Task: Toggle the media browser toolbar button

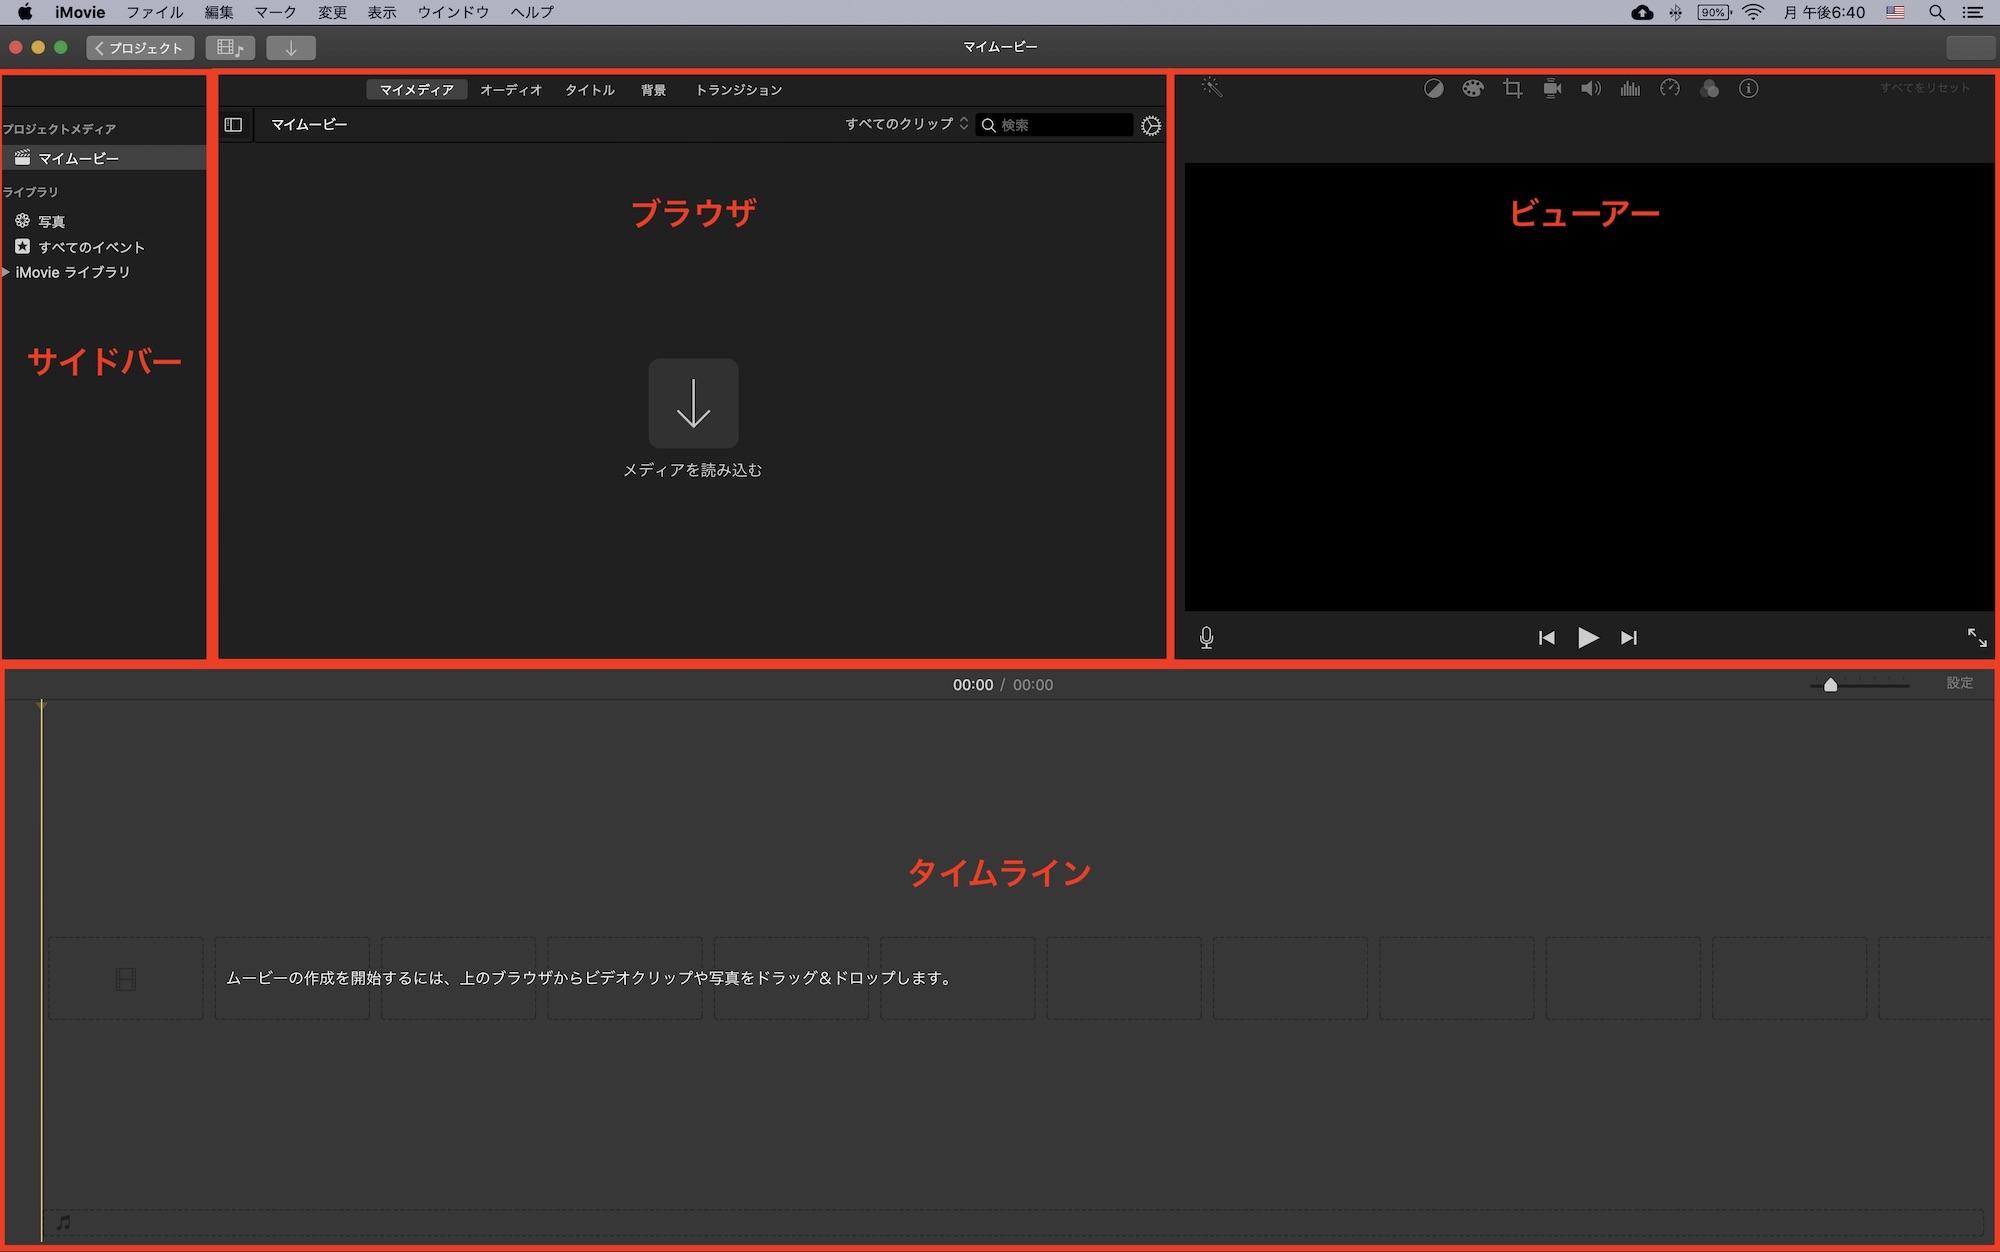Action: (230, 48)
